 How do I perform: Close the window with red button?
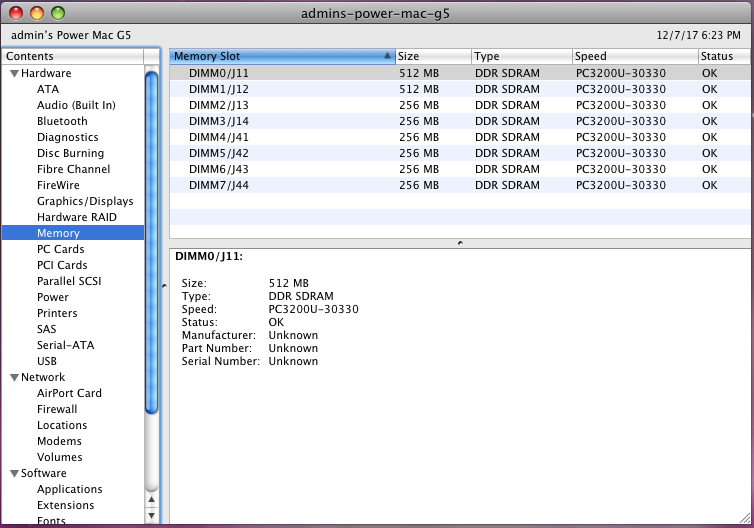tap(16, 13)
